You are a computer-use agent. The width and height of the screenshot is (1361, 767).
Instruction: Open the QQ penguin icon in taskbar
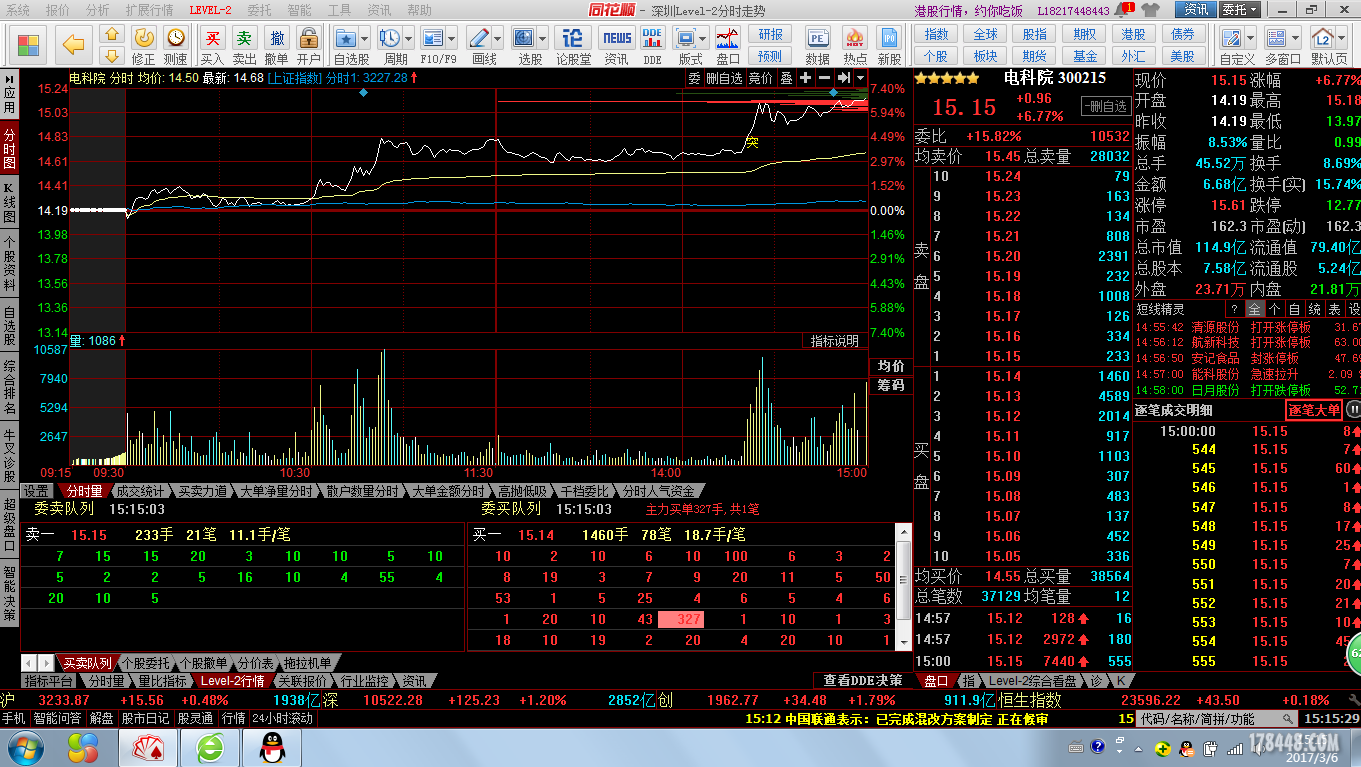click(x=269, y=748)
